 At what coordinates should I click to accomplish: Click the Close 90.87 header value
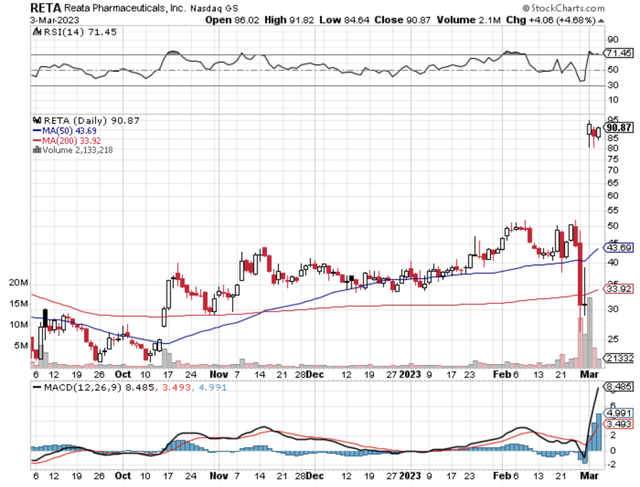402,20
